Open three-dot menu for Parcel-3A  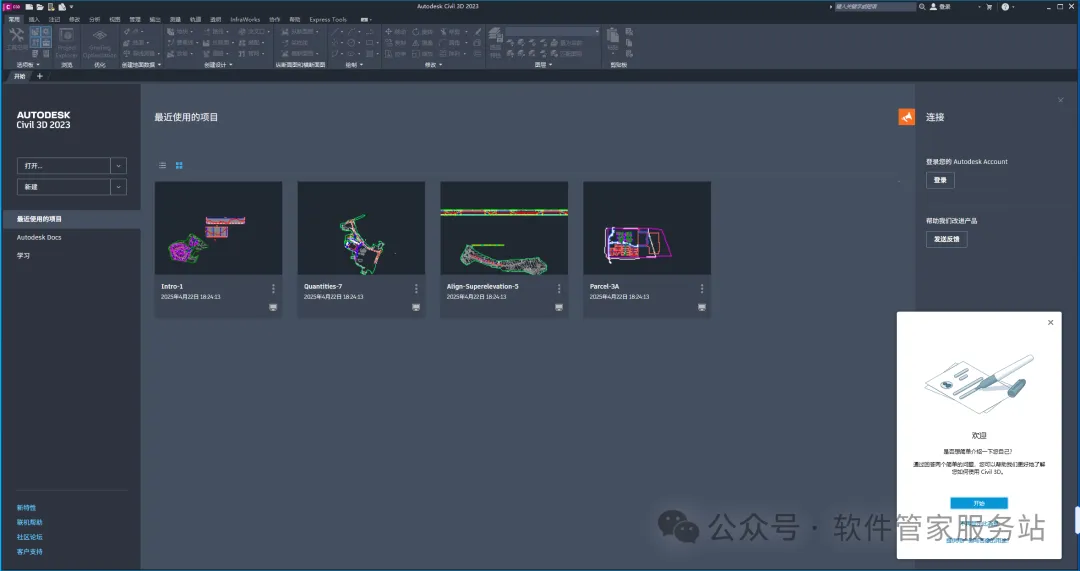702,289
